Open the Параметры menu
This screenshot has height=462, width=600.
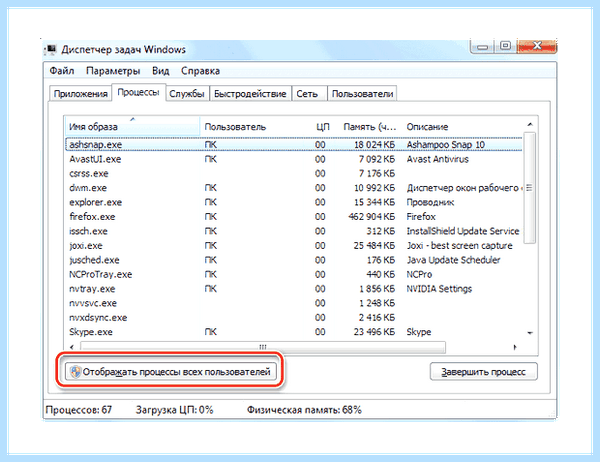(x=113, y=71)
